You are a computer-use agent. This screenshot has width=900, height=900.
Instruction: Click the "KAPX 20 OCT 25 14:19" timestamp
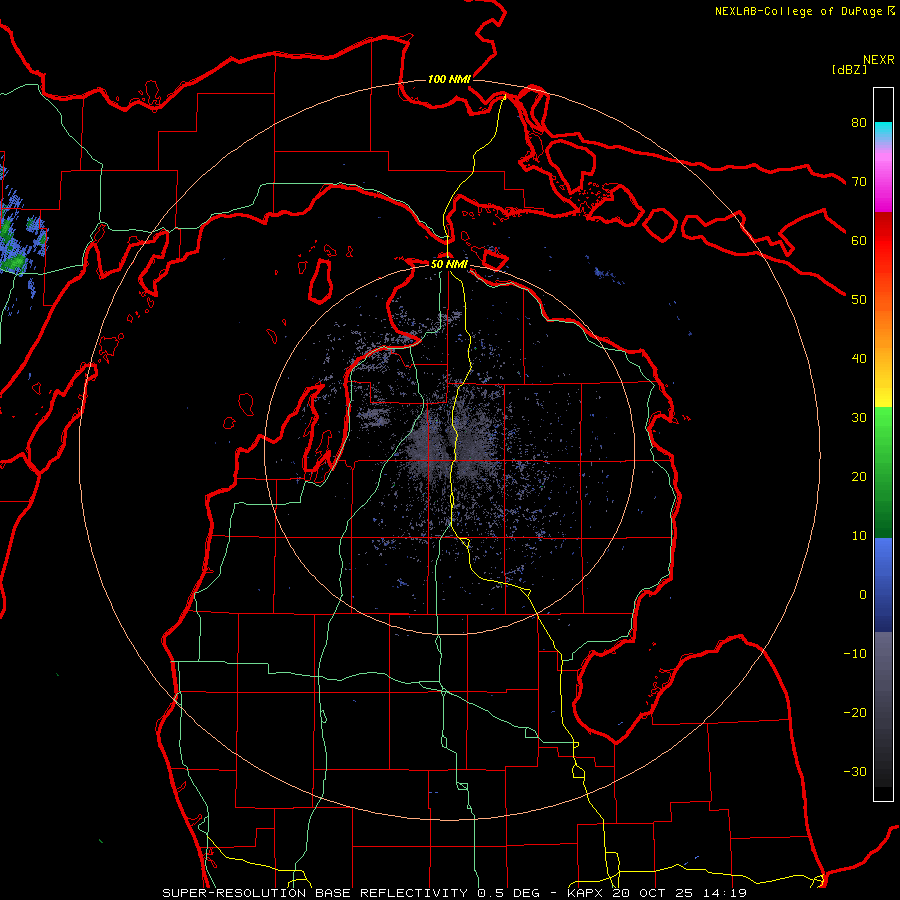(x=657, y=893)
